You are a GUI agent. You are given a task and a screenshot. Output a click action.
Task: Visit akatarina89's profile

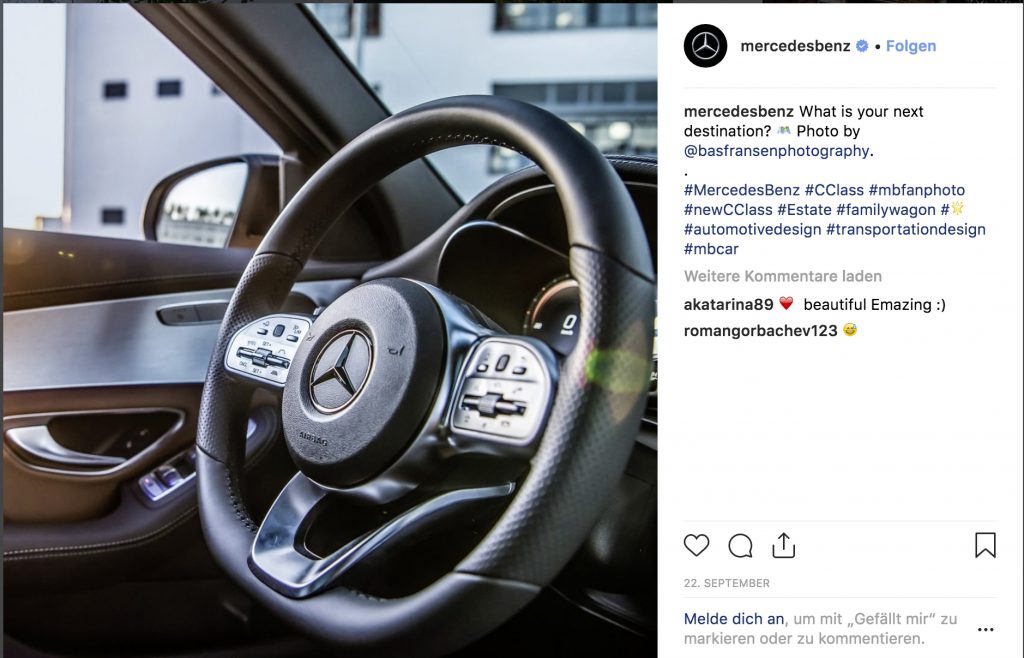pyautogui.click(x=728, y=304)
